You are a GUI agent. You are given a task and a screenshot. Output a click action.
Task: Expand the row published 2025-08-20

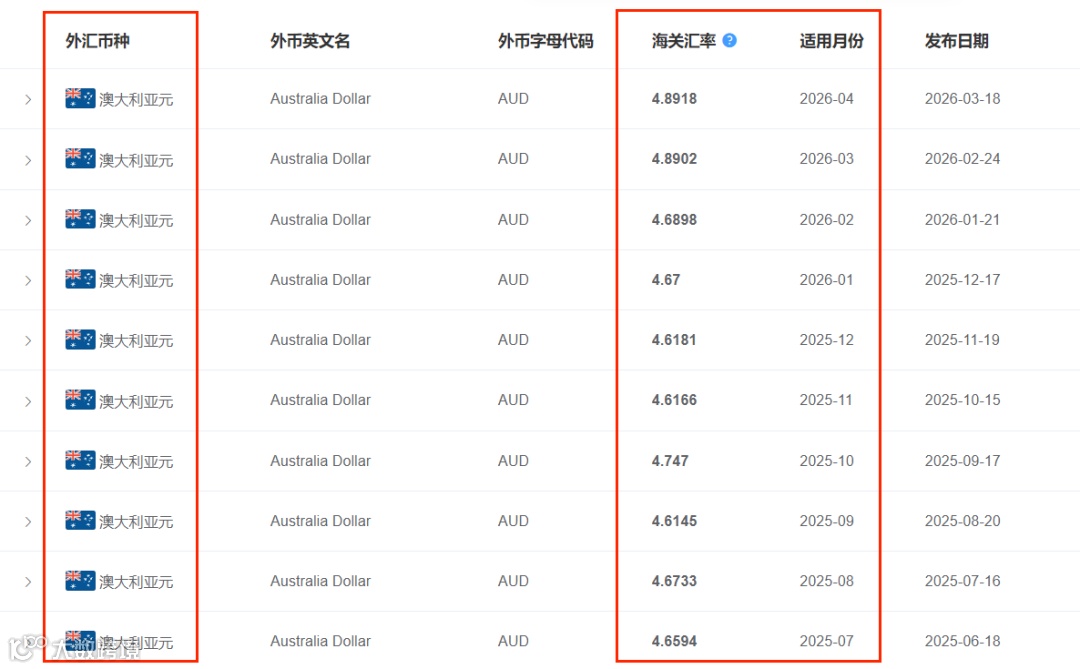[x=28, y=521]
